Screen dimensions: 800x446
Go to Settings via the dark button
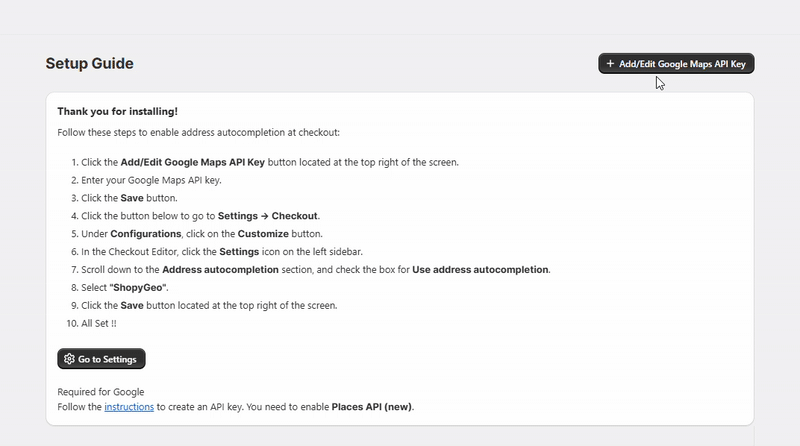pos(101,359)
